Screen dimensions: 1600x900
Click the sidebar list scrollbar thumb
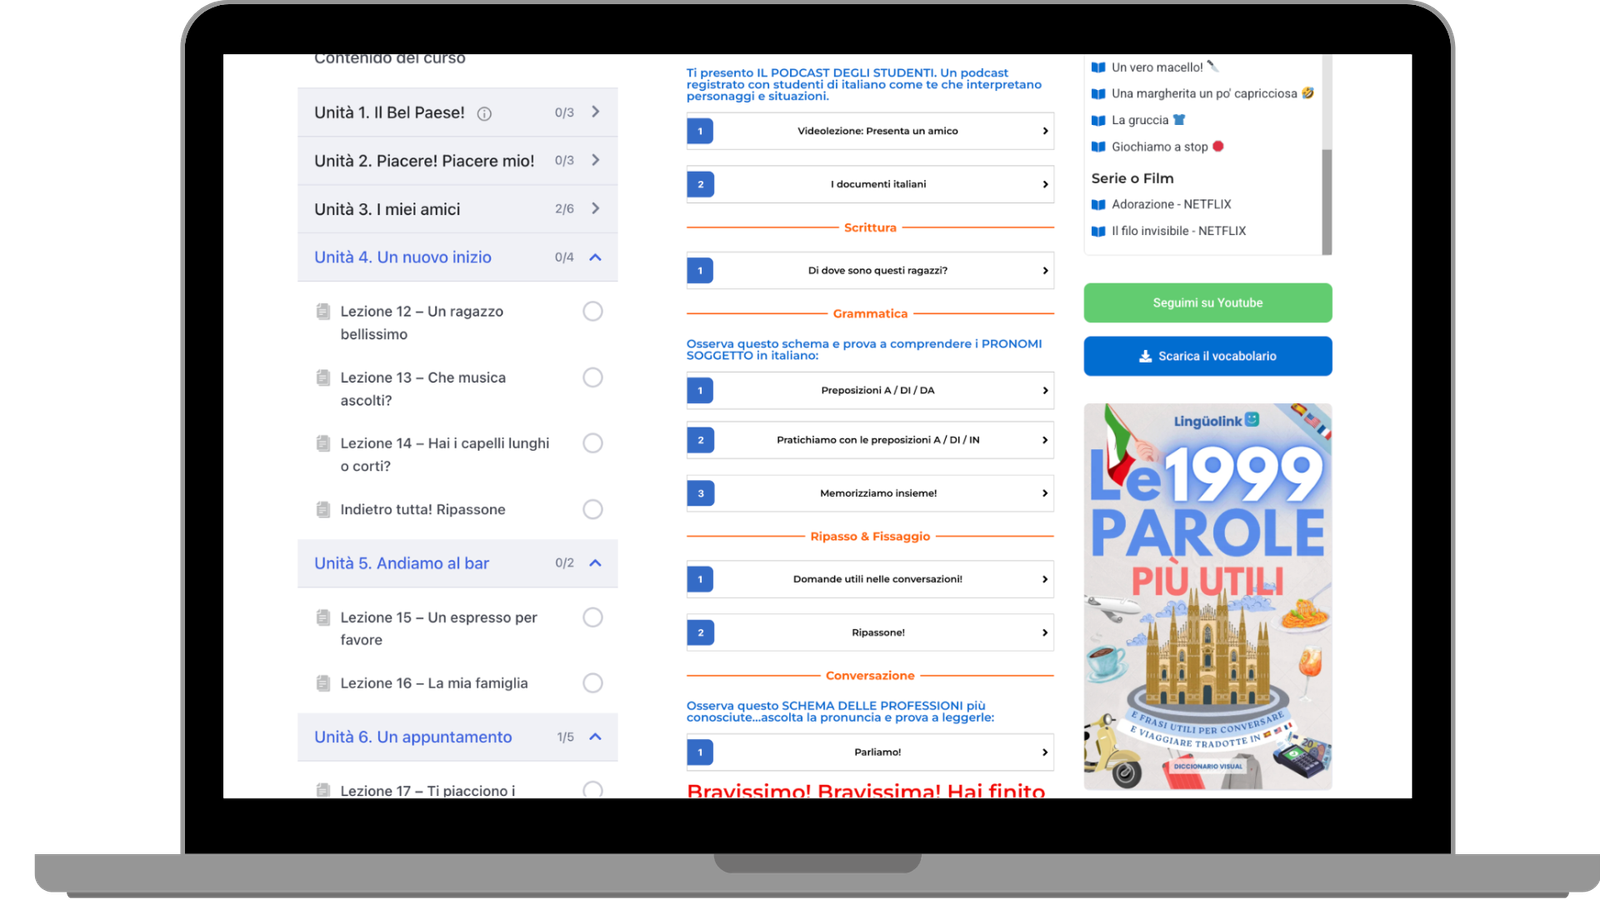click(1327, 200)
